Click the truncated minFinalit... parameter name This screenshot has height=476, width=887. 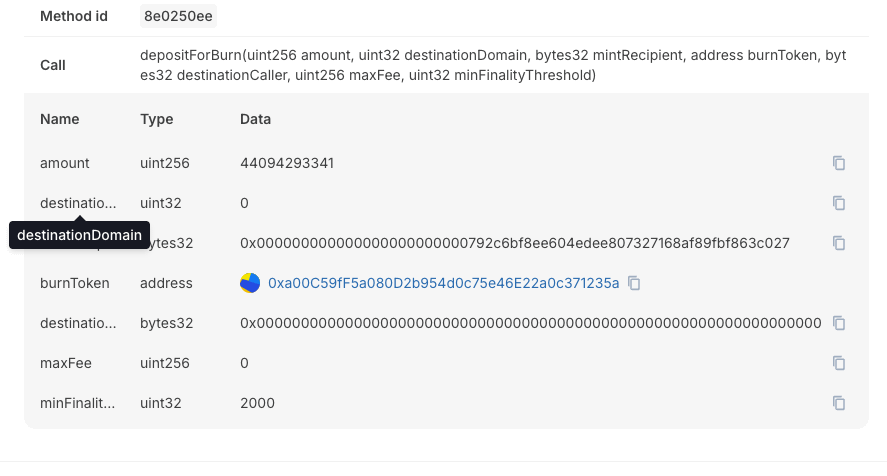point(77,403)
